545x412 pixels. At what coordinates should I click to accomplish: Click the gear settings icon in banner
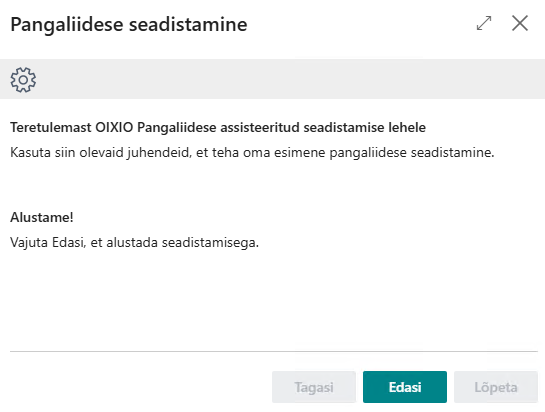[23, 80]
